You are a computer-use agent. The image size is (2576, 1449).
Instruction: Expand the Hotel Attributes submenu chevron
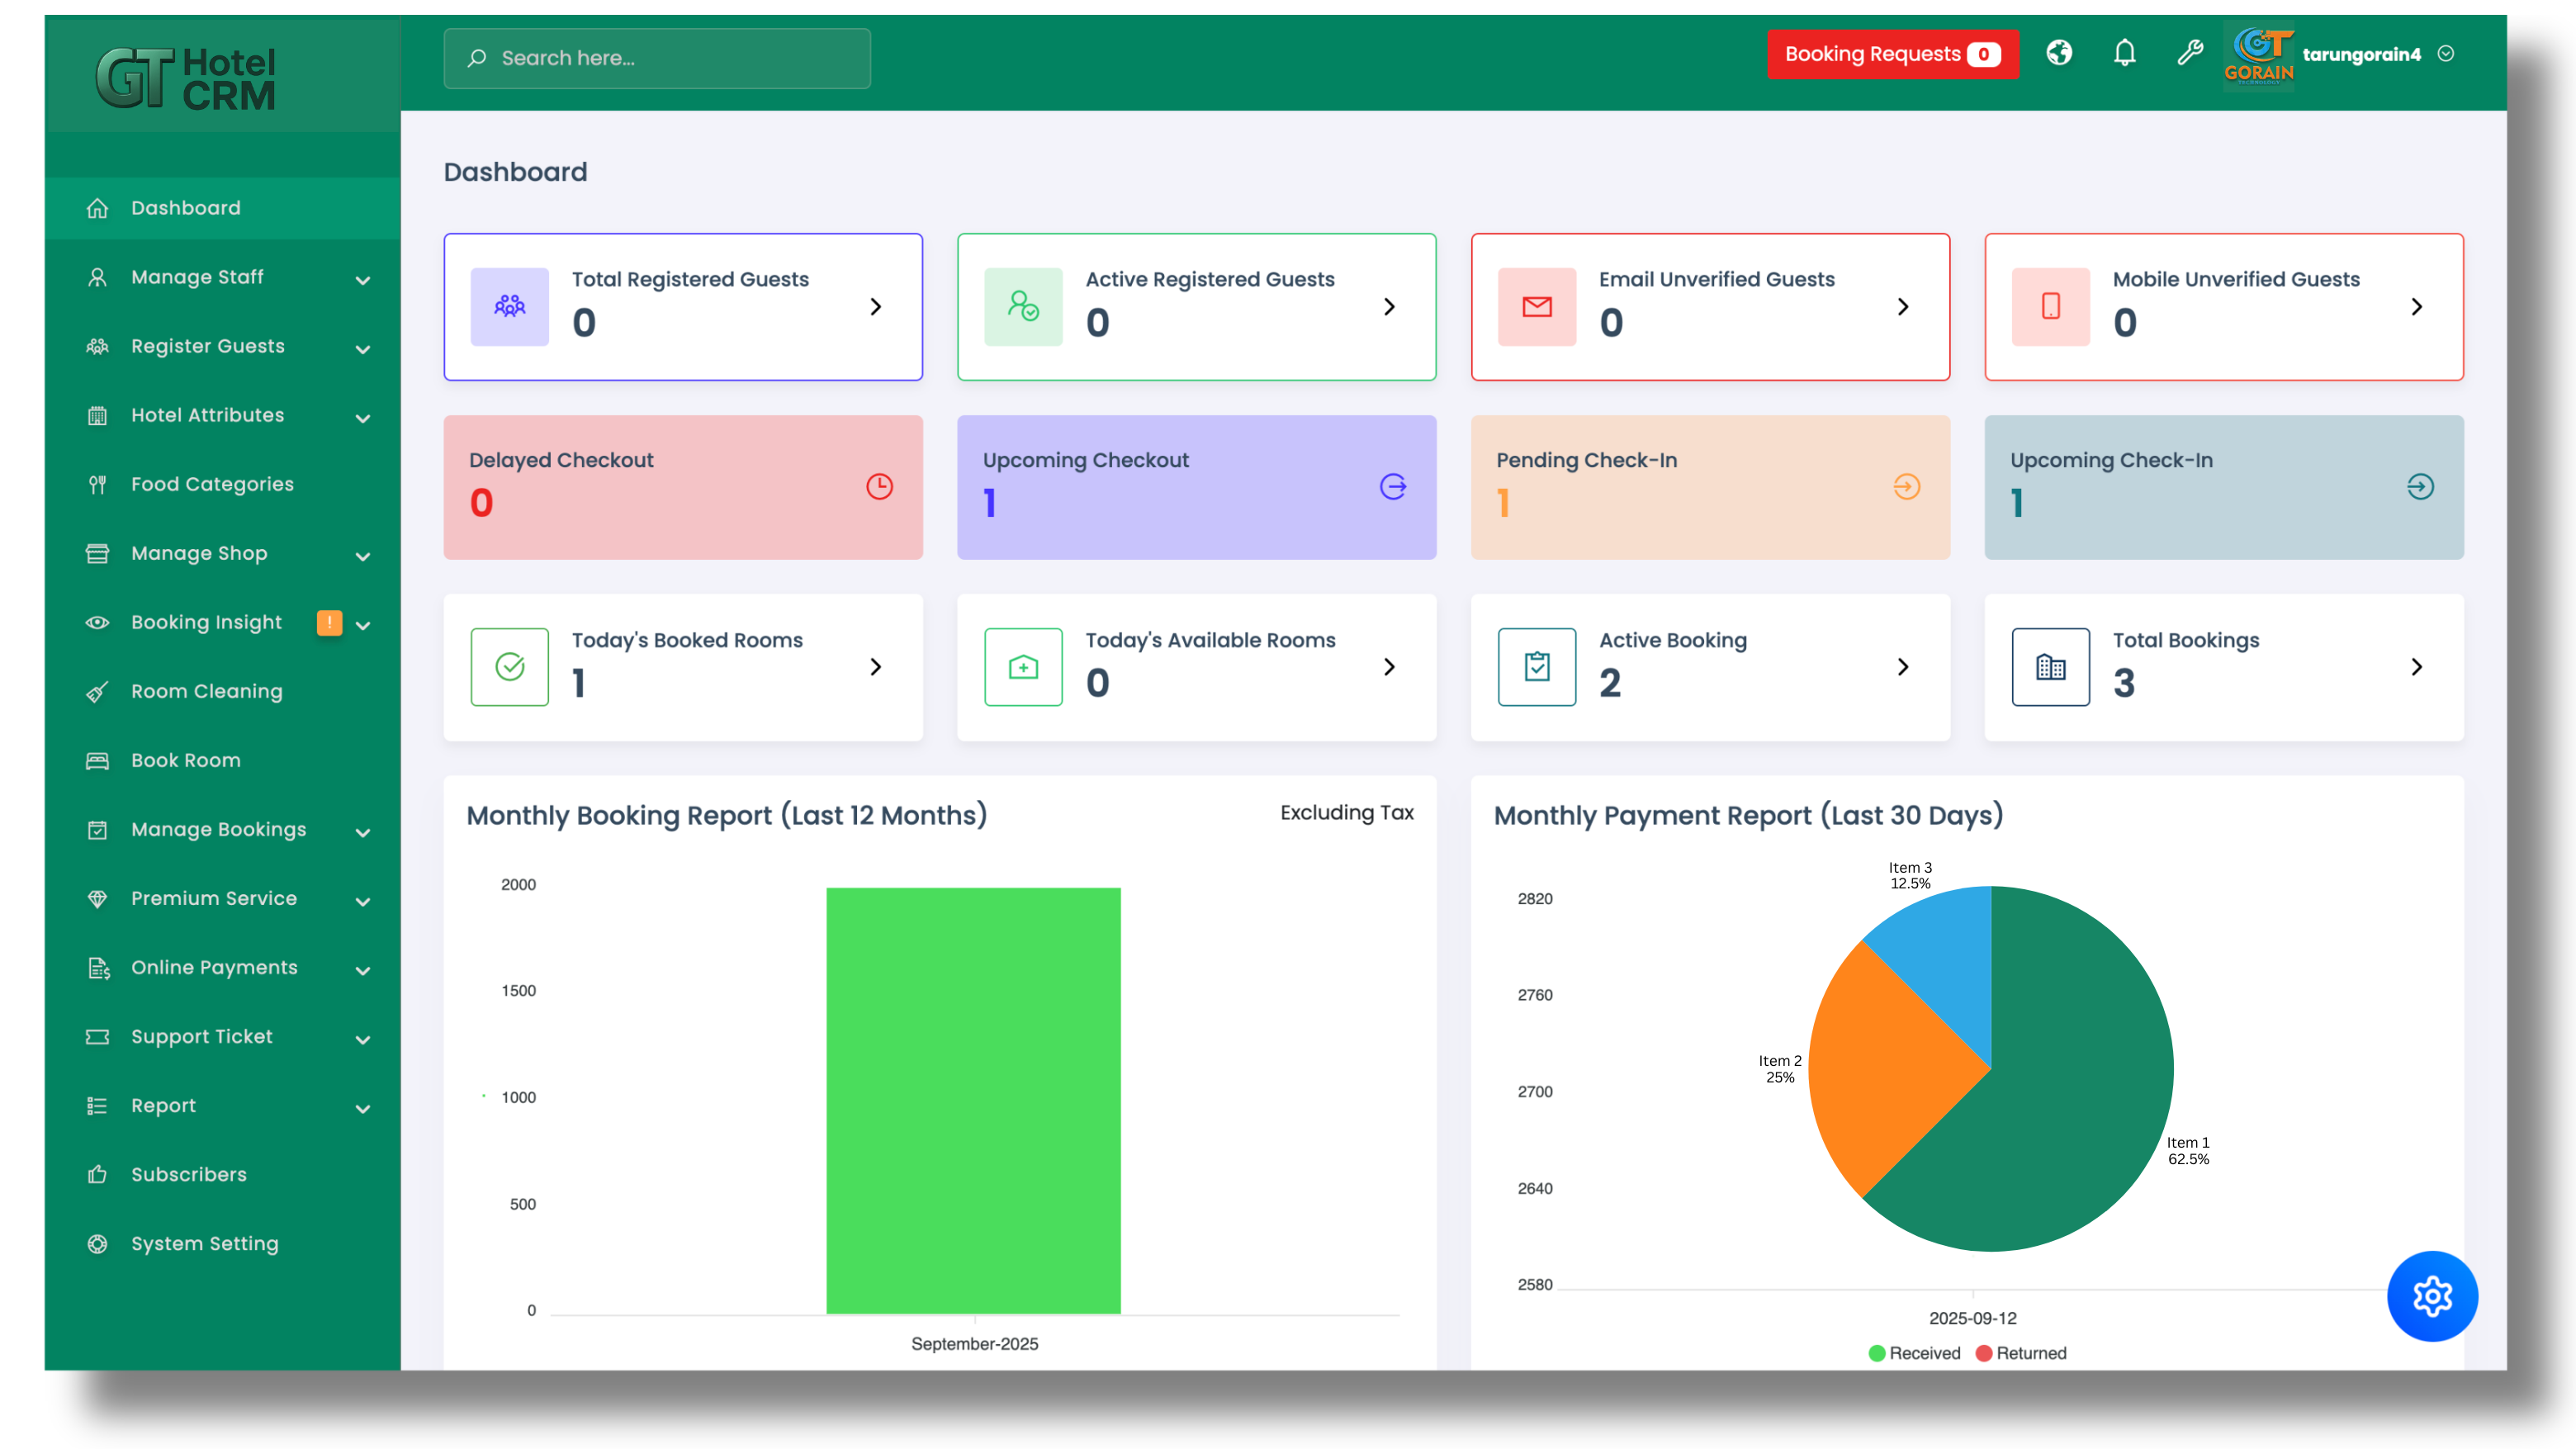(x=363, y=418)
